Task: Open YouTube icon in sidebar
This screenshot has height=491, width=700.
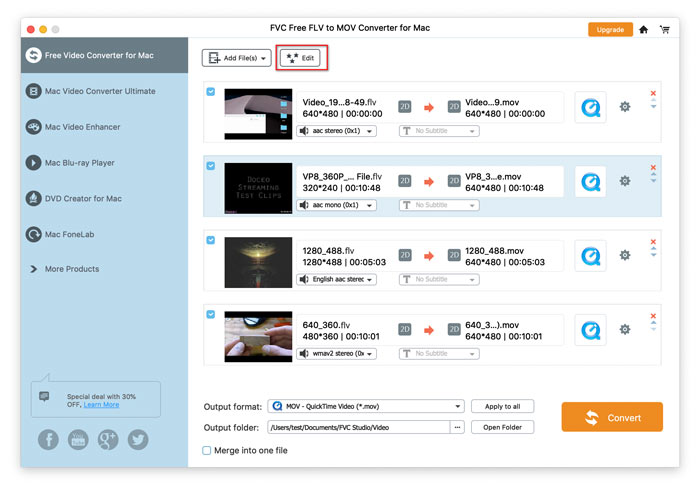Action: (x=78, y=440)
